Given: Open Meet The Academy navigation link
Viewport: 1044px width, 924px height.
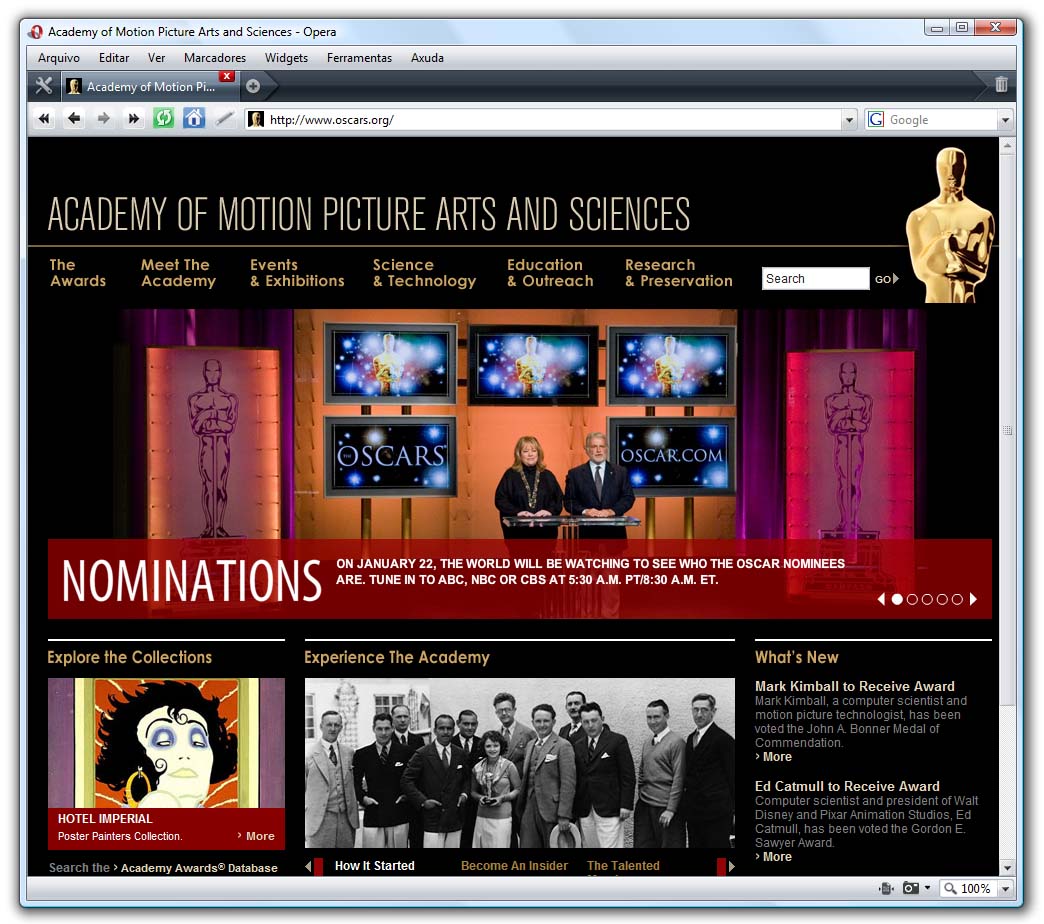Looking at the screenshot, I should [178, 273].
